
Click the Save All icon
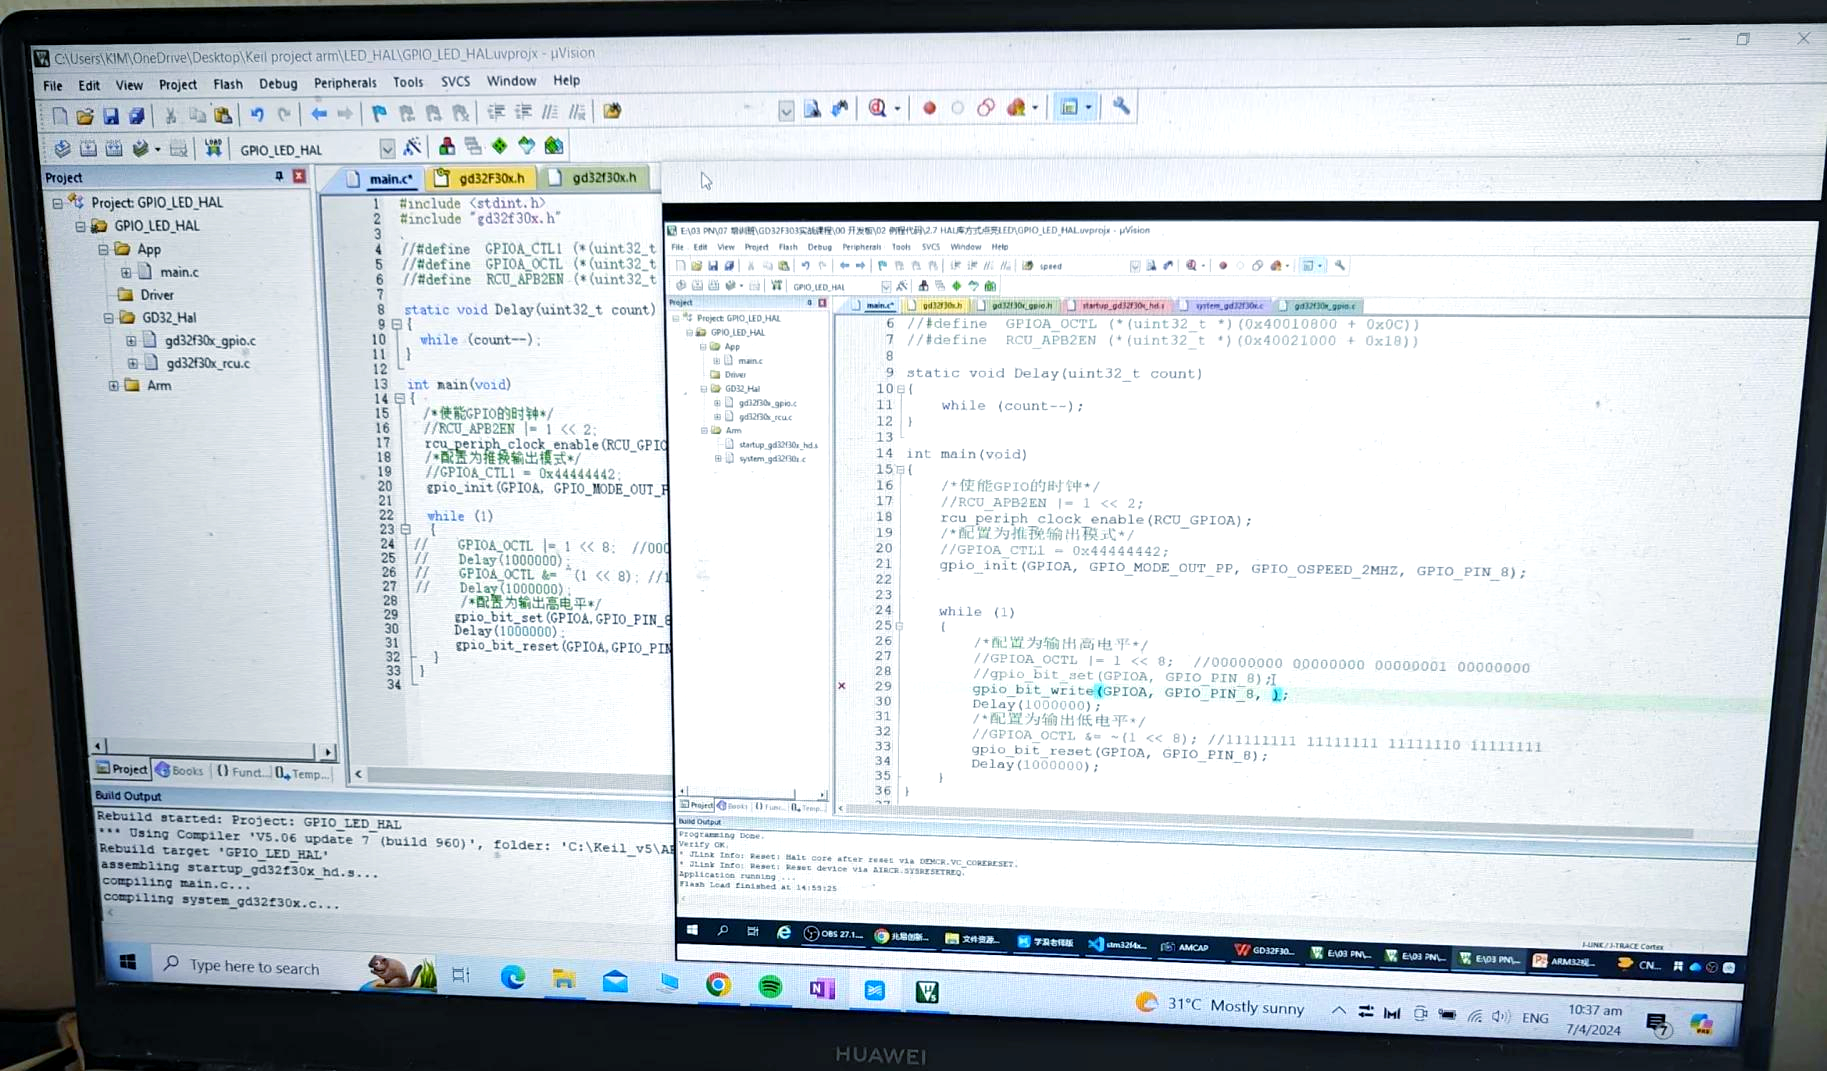[x=137, y=116]
